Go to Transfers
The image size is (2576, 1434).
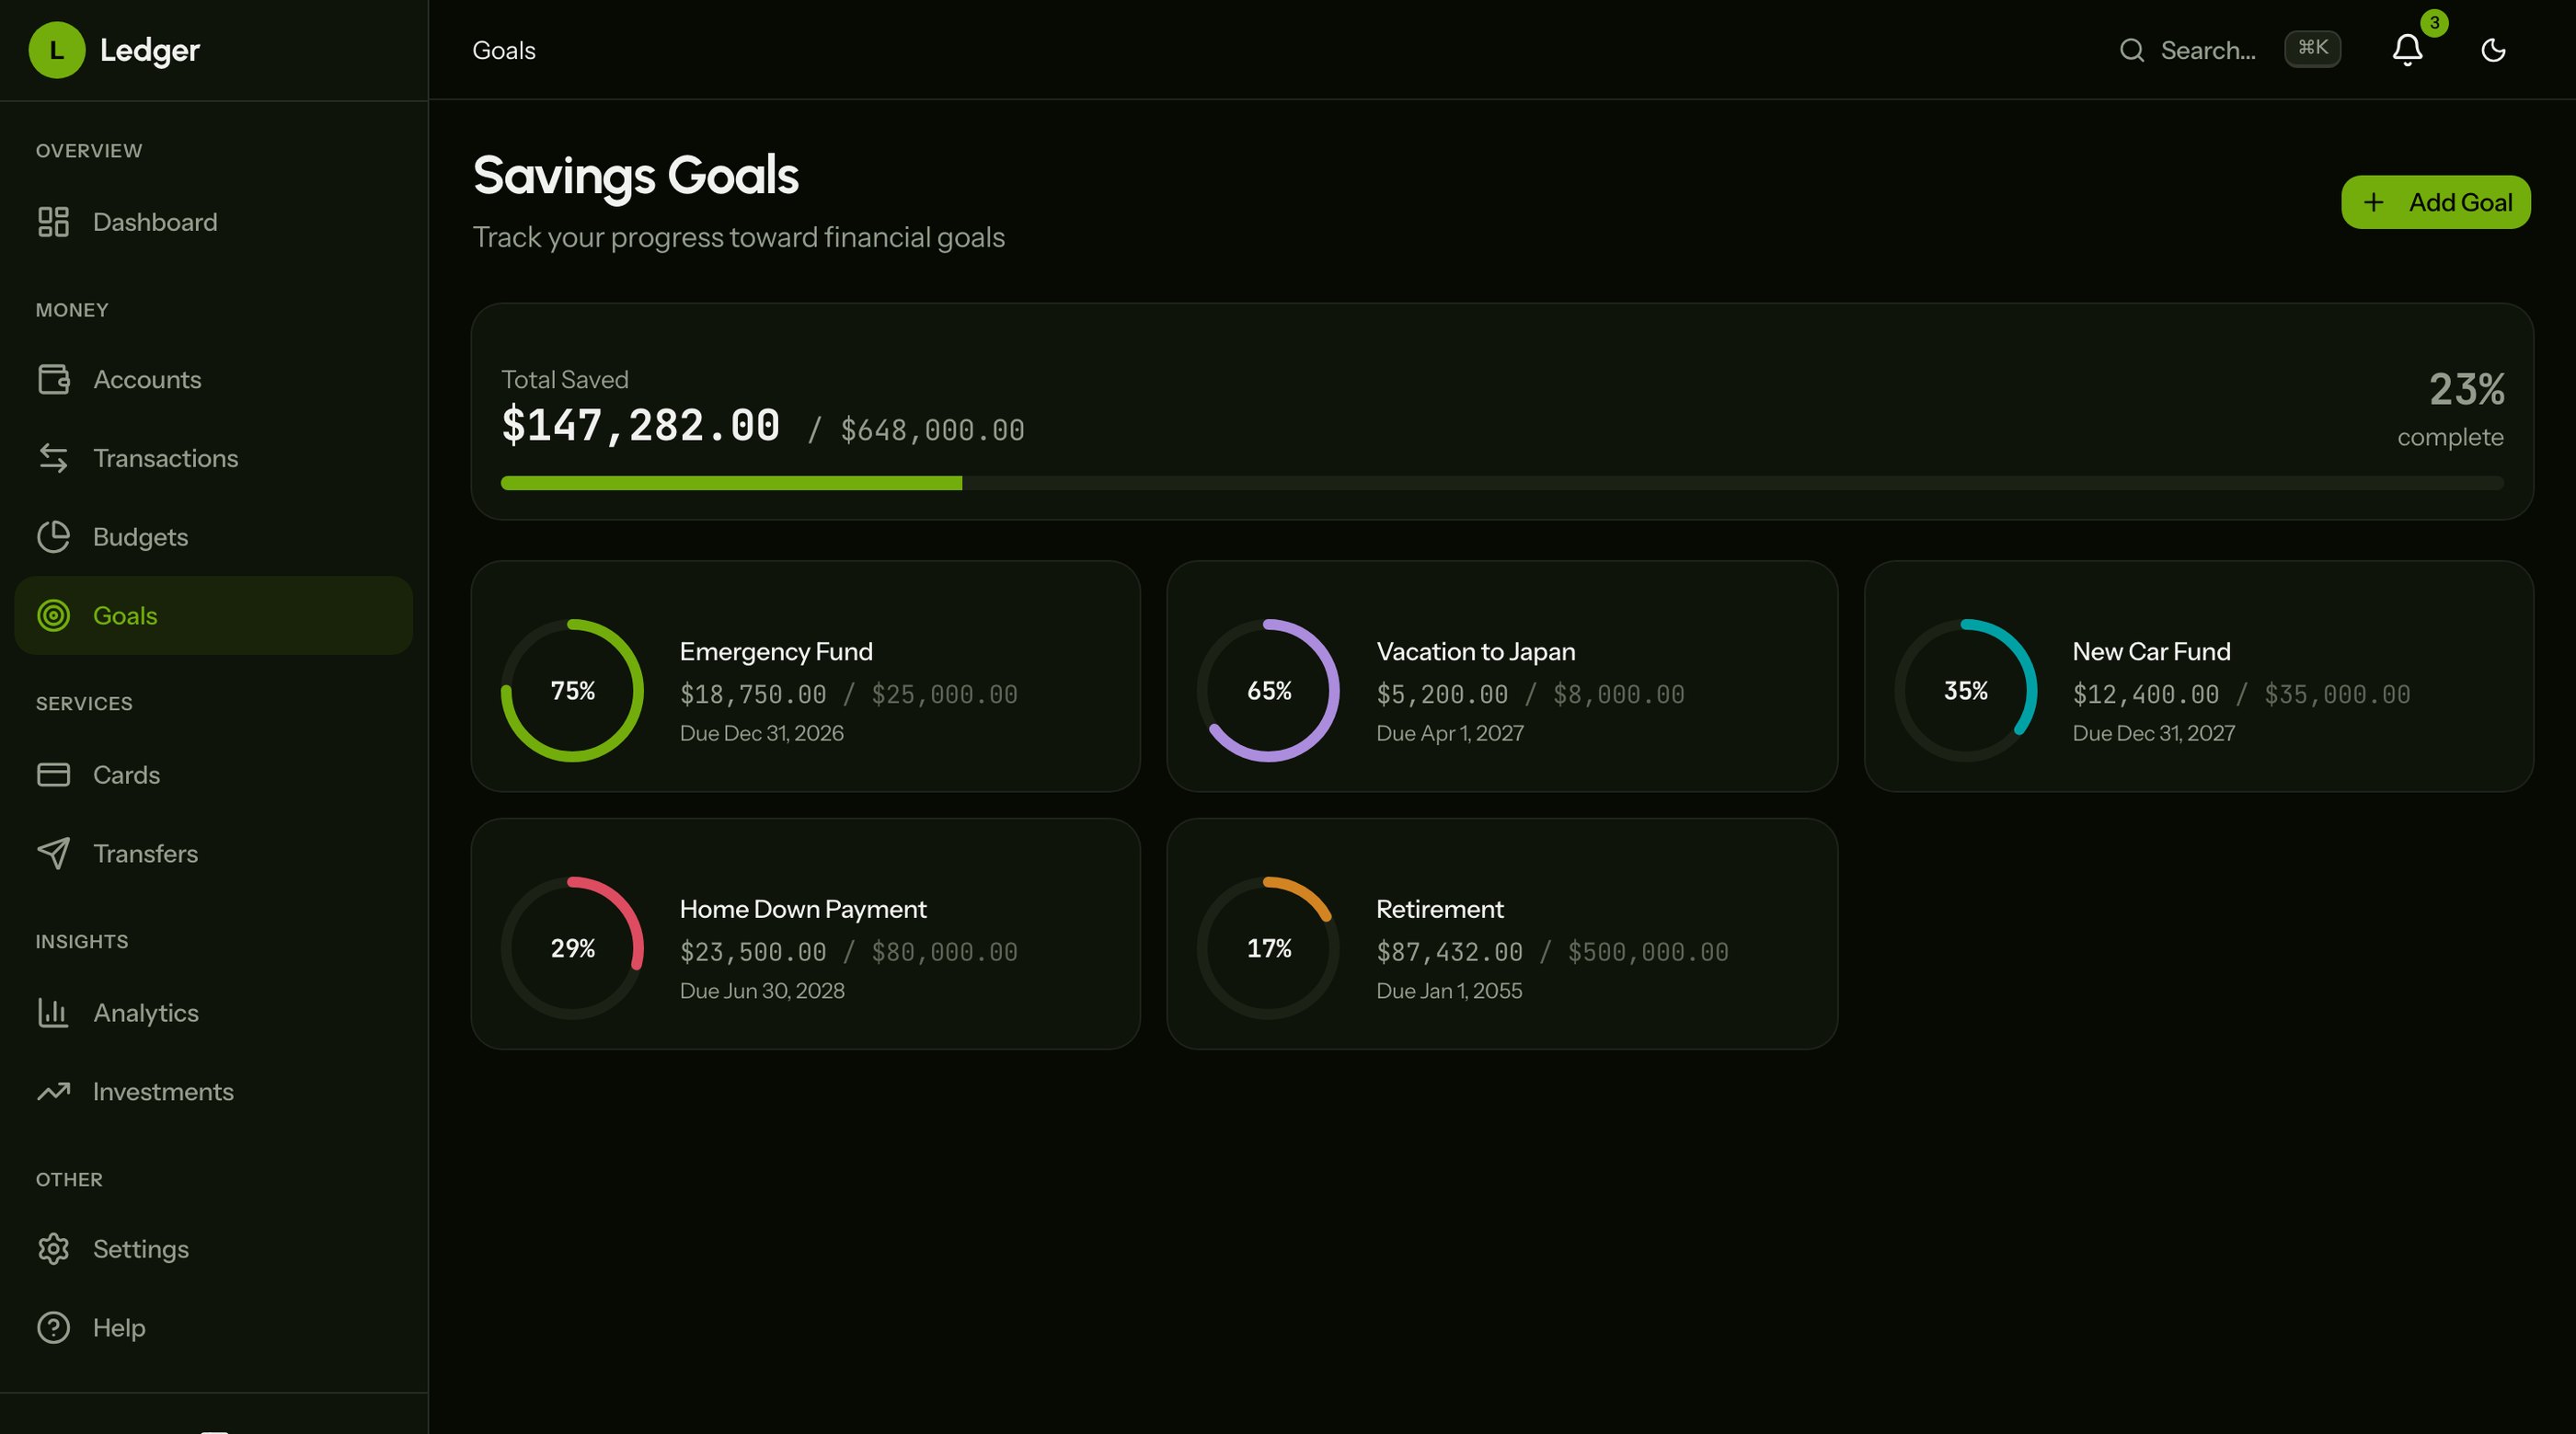[214, 853]
